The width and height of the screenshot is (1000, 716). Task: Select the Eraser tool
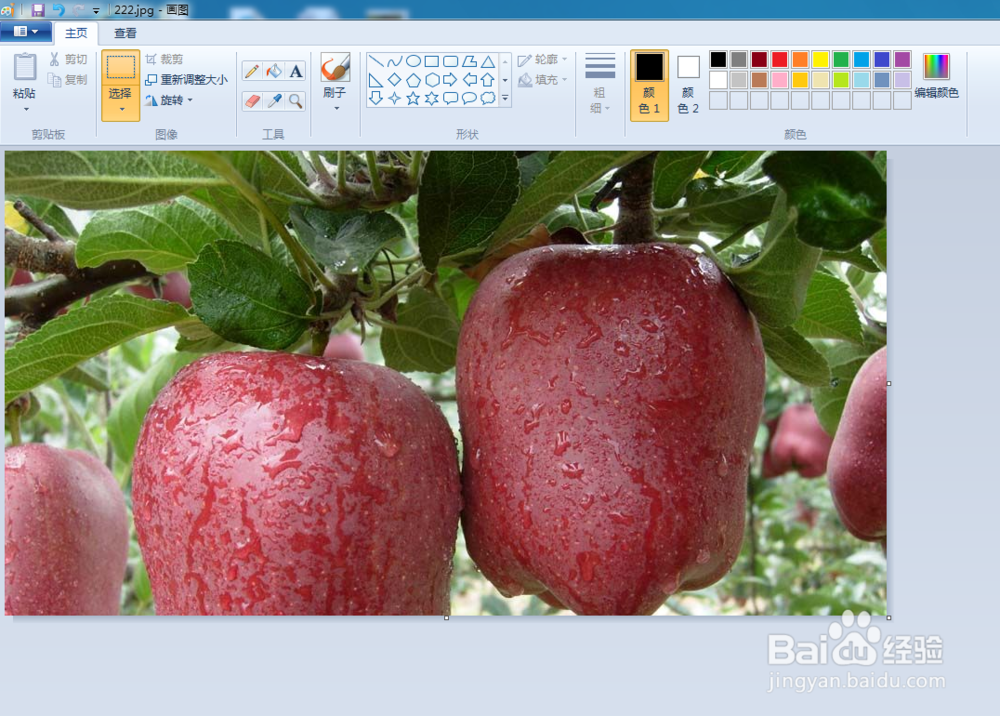click(252, 101)
